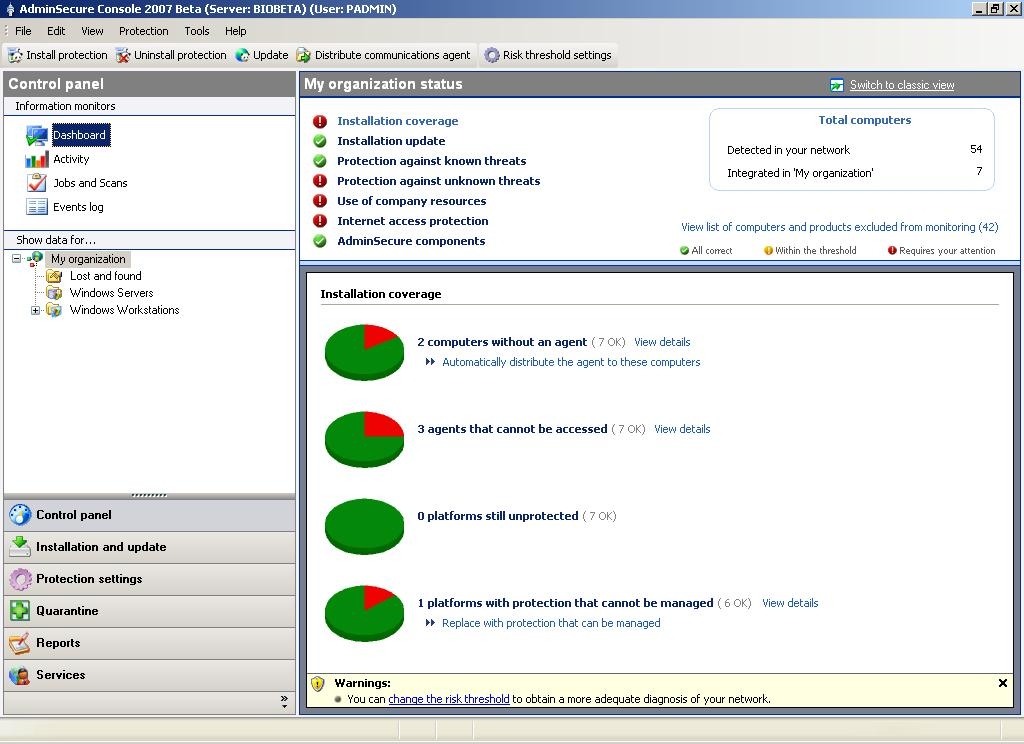Click the change the risk threshold link
The height and width of the screenshot is (744, 1024).
click(x=449, y=699)
